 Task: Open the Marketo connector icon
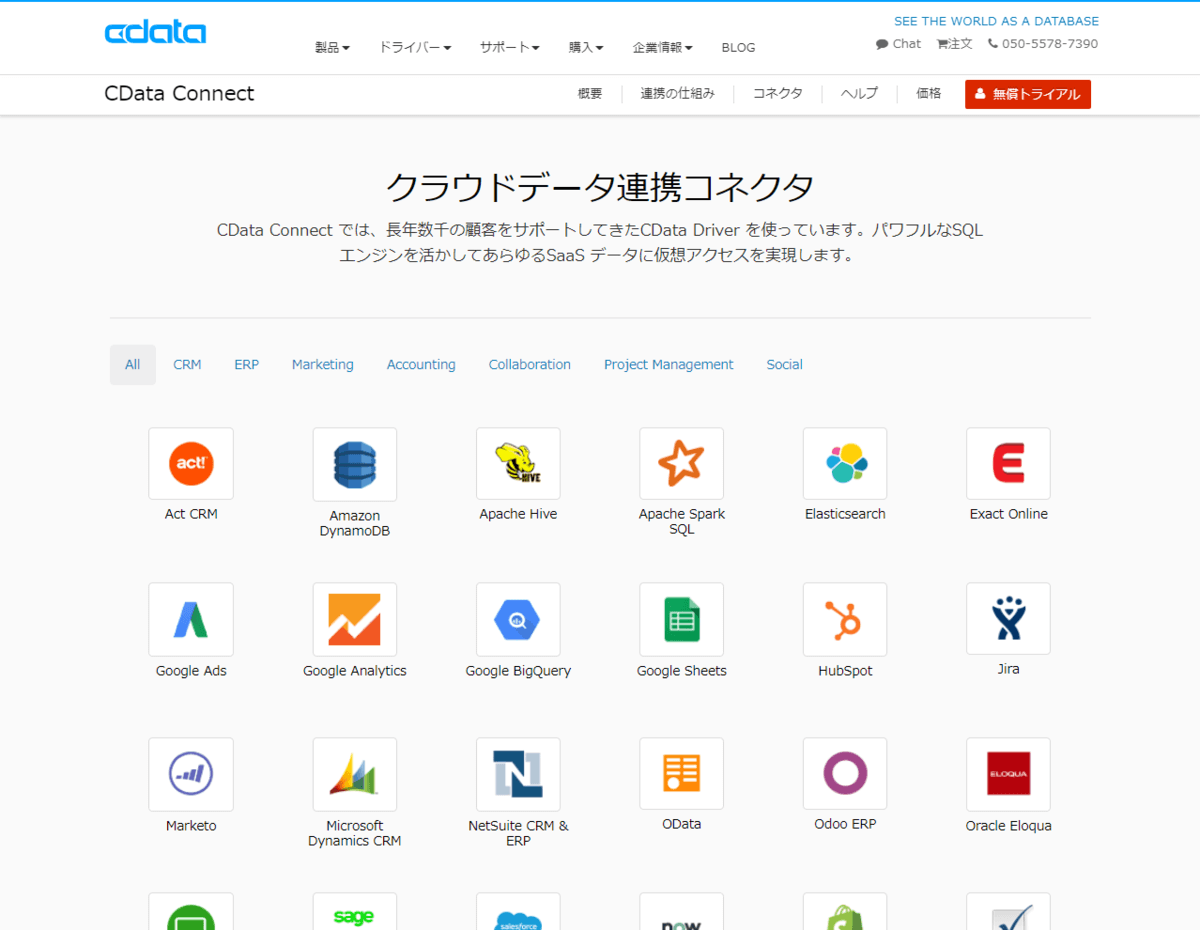click(x=191, y=775)
